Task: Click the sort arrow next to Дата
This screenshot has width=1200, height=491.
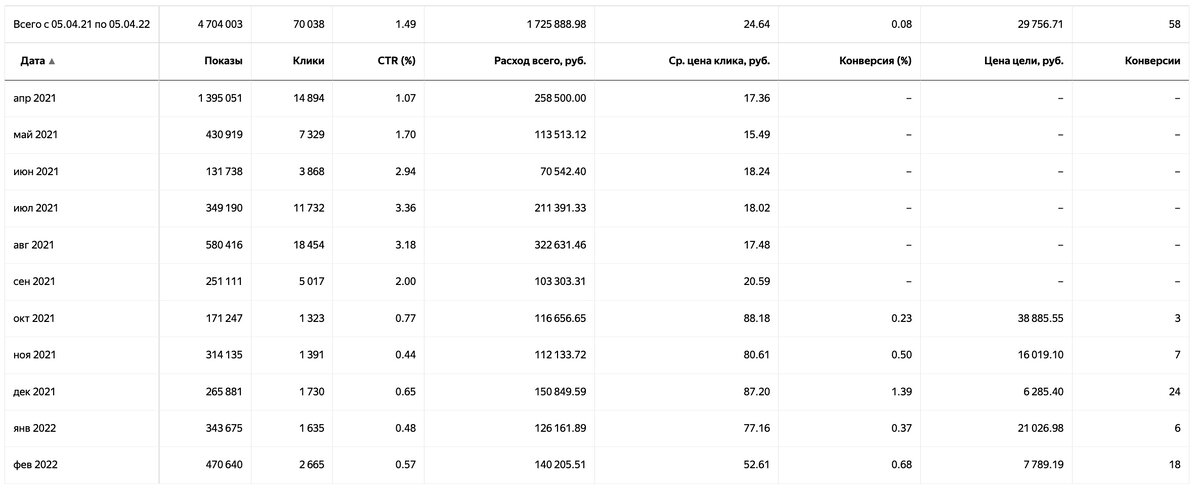Action: (52, 61)
